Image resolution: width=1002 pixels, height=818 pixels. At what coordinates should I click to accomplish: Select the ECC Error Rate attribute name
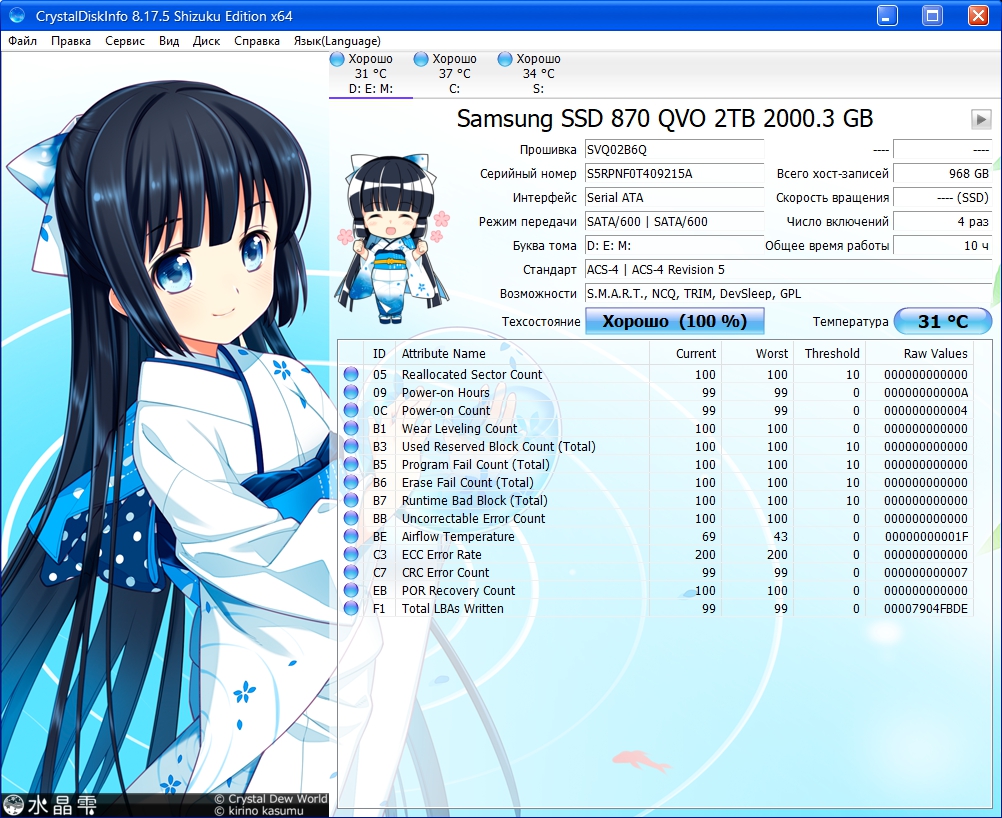442,555
